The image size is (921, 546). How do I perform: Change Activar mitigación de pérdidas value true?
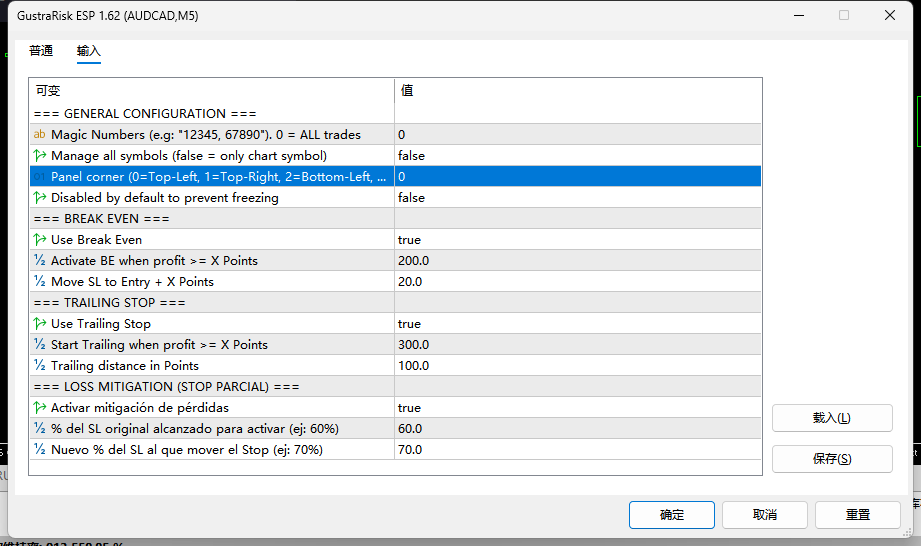tap(578, 407)
